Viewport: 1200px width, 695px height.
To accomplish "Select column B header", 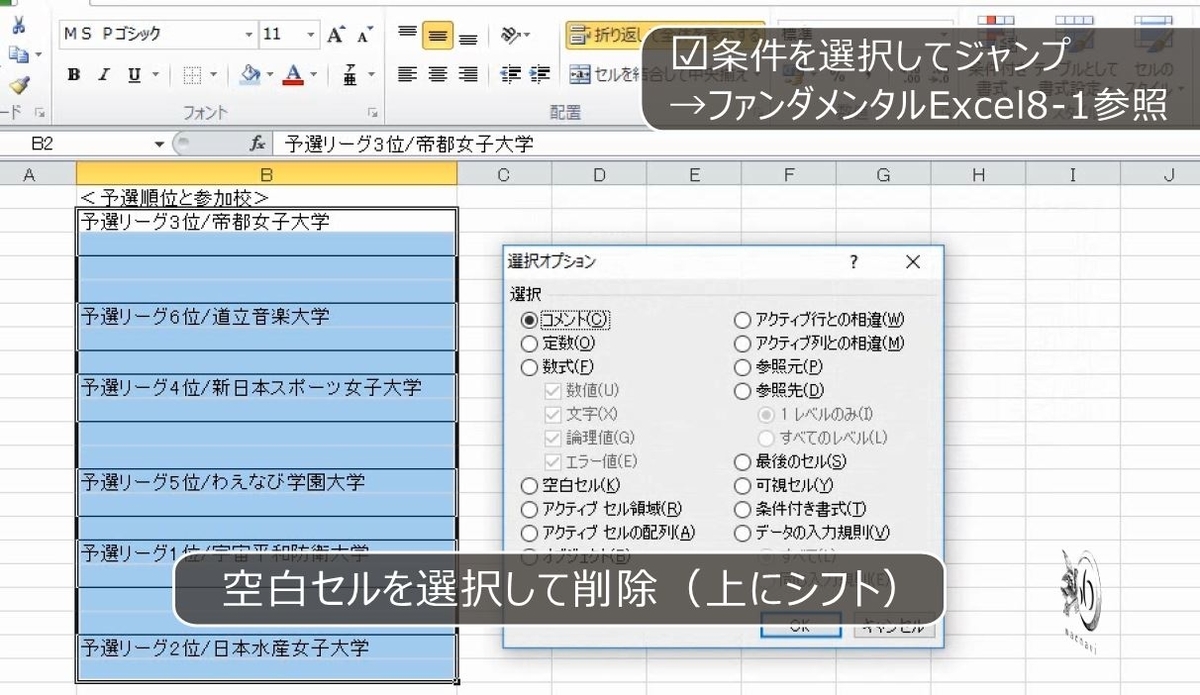I will pos(266,175).
